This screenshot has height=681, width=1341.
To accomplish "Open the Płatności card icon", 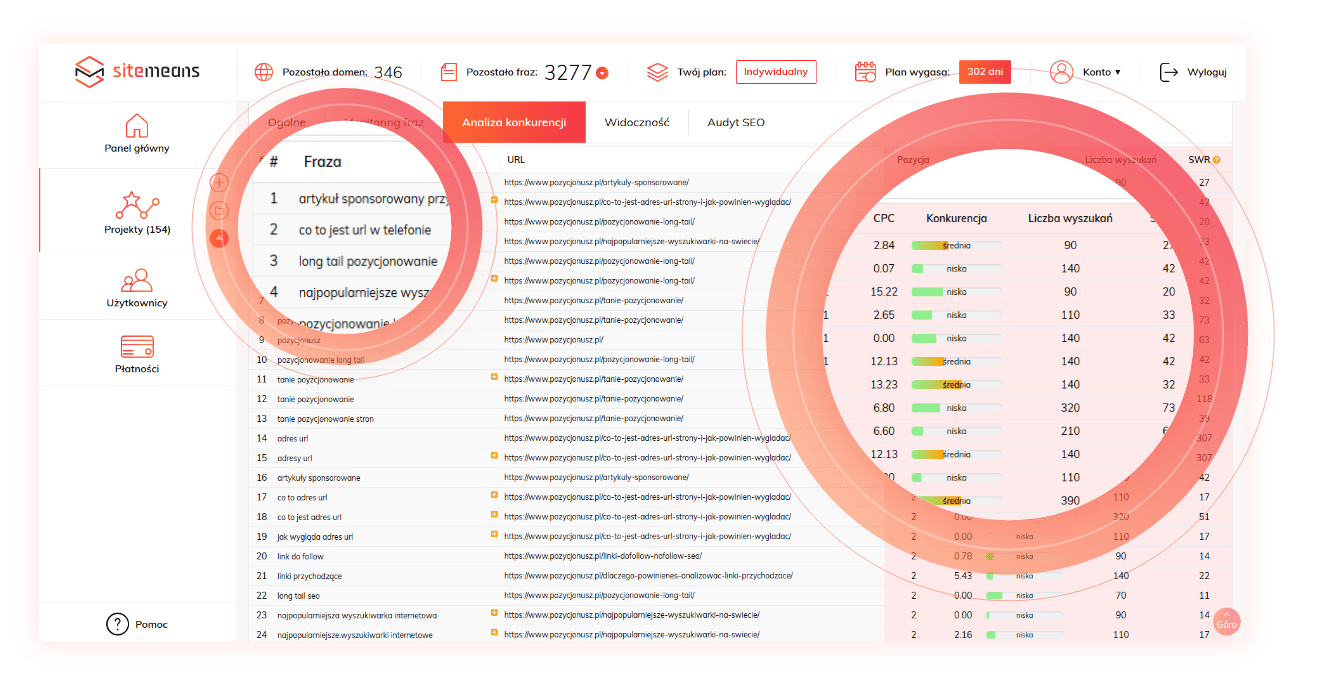I will tap(137, 347).
